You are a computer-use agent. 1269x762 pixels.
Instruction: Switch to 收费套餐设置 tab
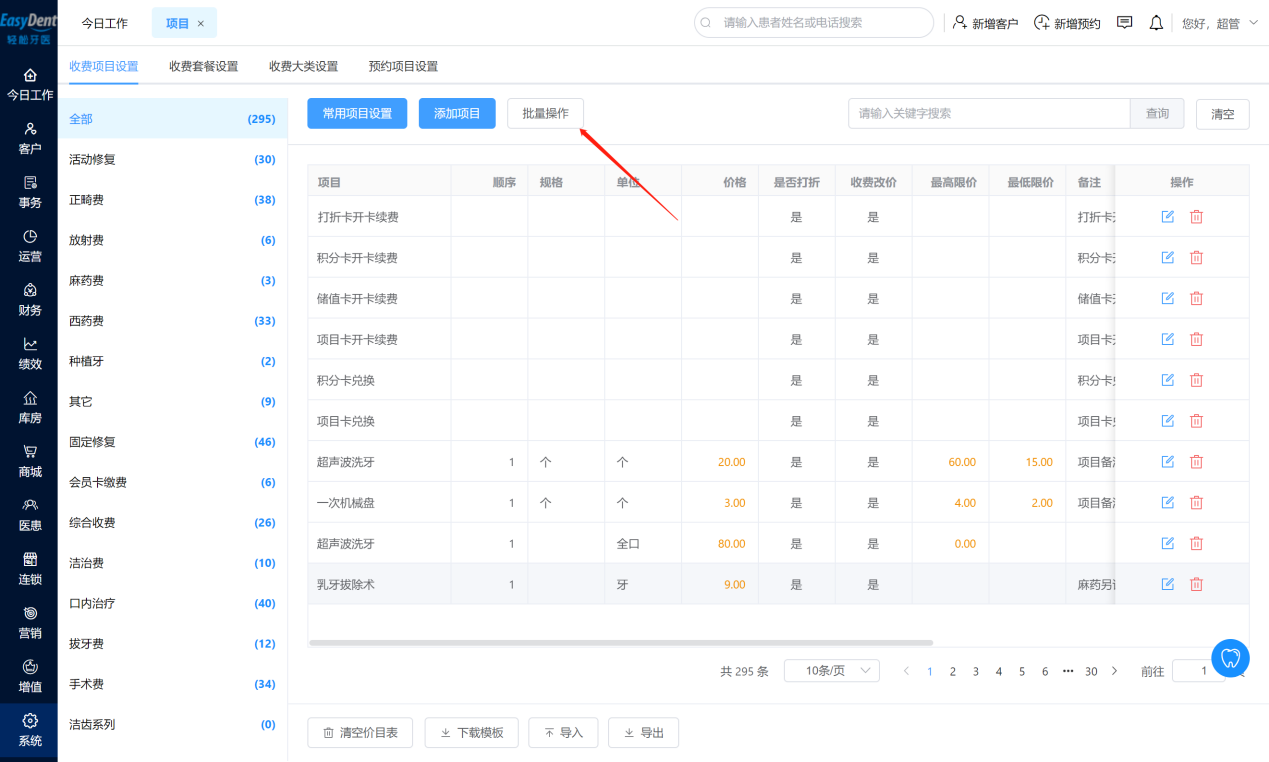(x=204, y=67)
